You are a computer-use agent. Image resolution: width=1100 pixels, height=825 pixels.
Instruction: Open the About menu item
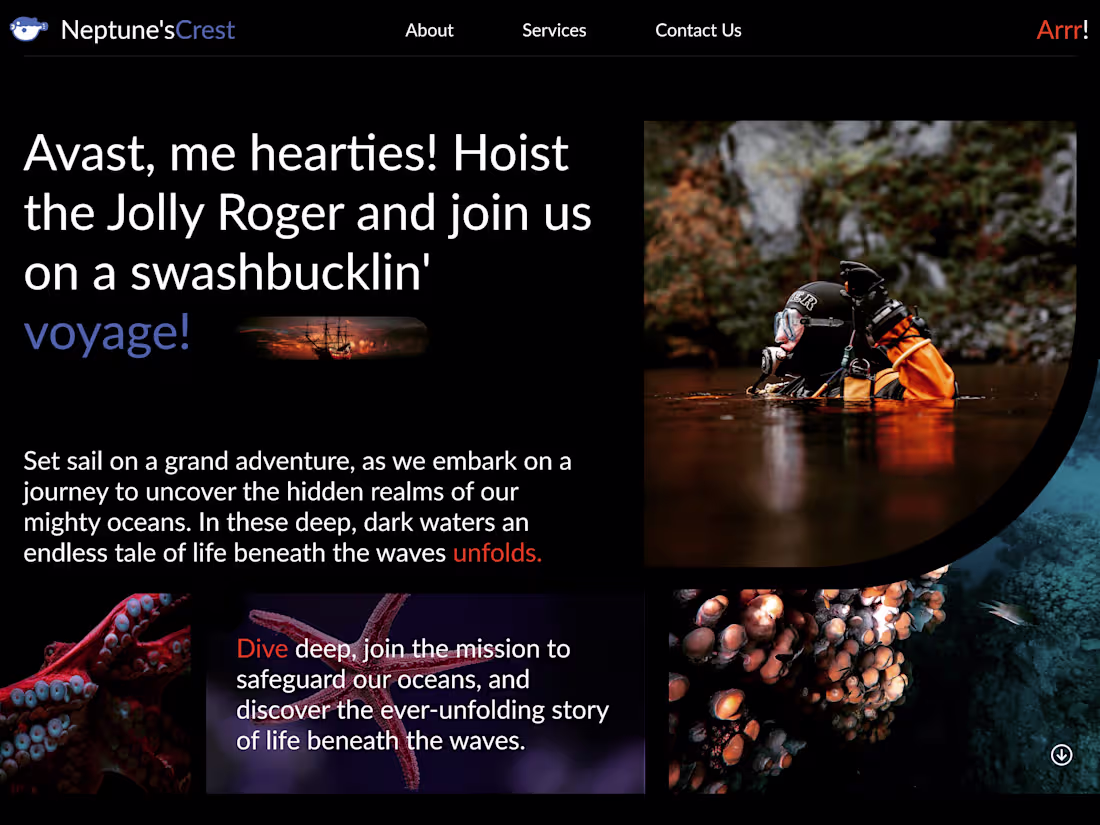[429, 30]
